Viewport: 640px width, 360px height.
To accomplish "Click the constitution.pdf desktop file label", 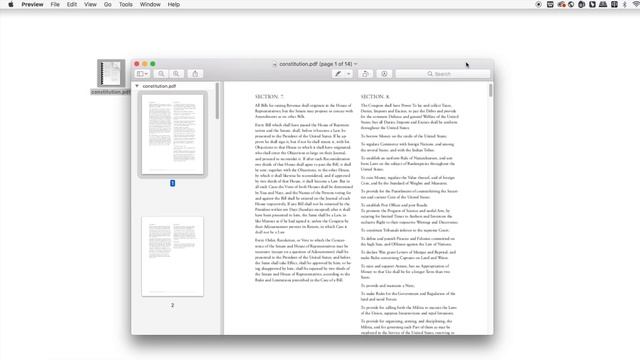I will [x=111, y=92].
